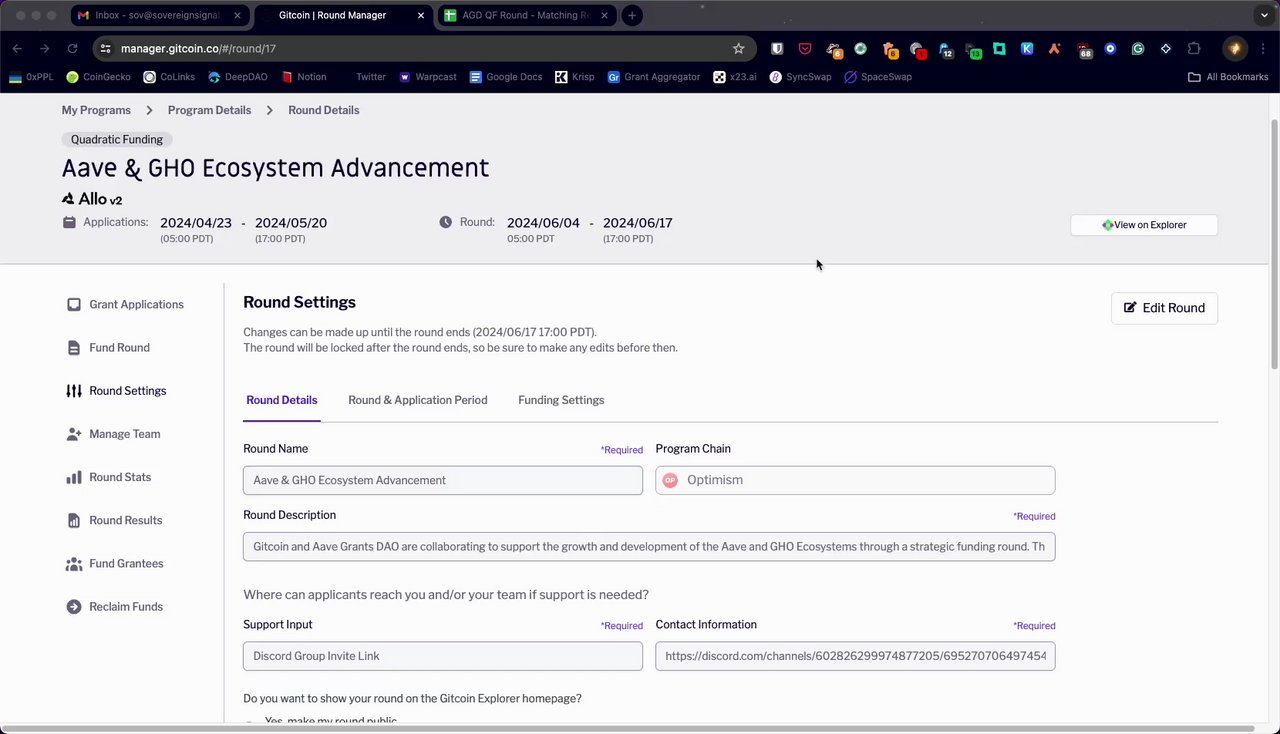
Task: Open the Chrome profile avatar
Action: tap(1235, 48)
